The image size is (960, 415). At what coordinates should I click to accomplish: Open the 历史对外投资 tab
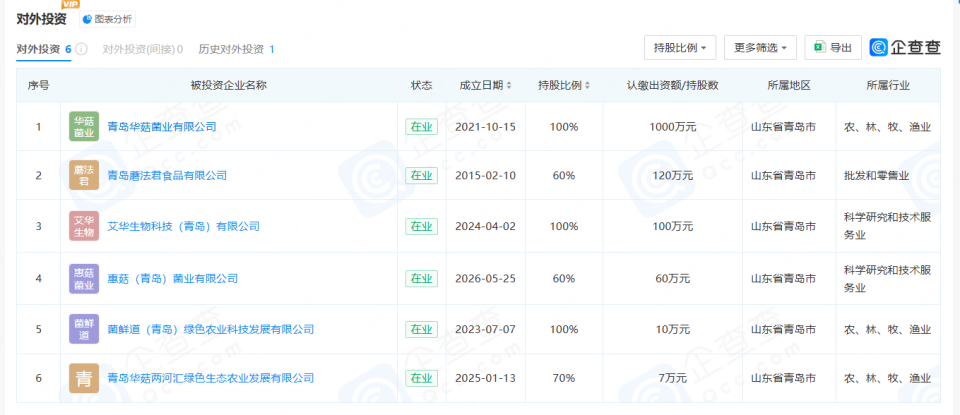236,49
